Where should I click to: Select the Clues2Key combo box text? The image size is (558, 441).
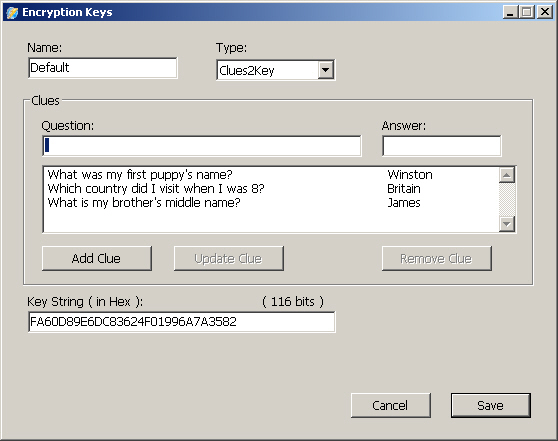coord(247,70)
